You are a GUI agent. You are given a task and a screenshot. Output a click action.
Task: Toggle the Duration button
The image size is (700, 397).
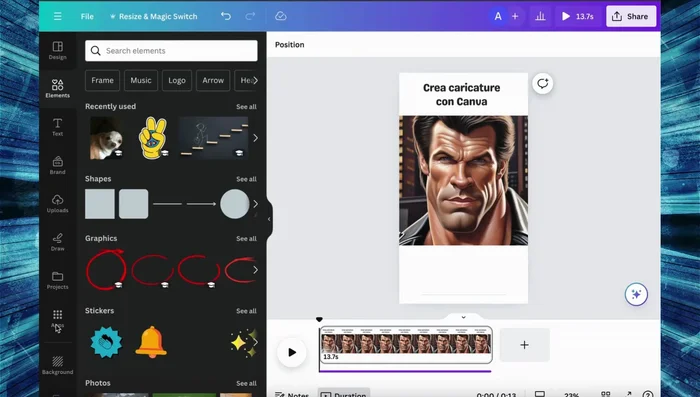[344, 394]
